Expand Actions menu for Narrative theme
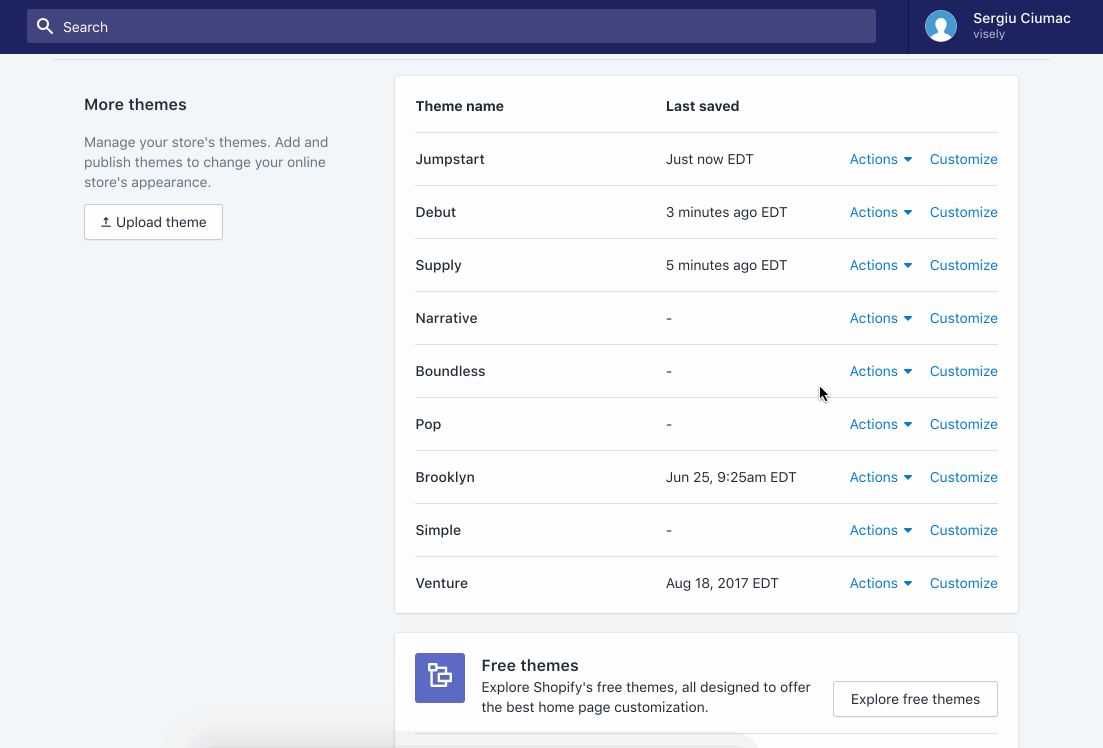Viewport: 1103px width, 748px height. click(880, 318)
